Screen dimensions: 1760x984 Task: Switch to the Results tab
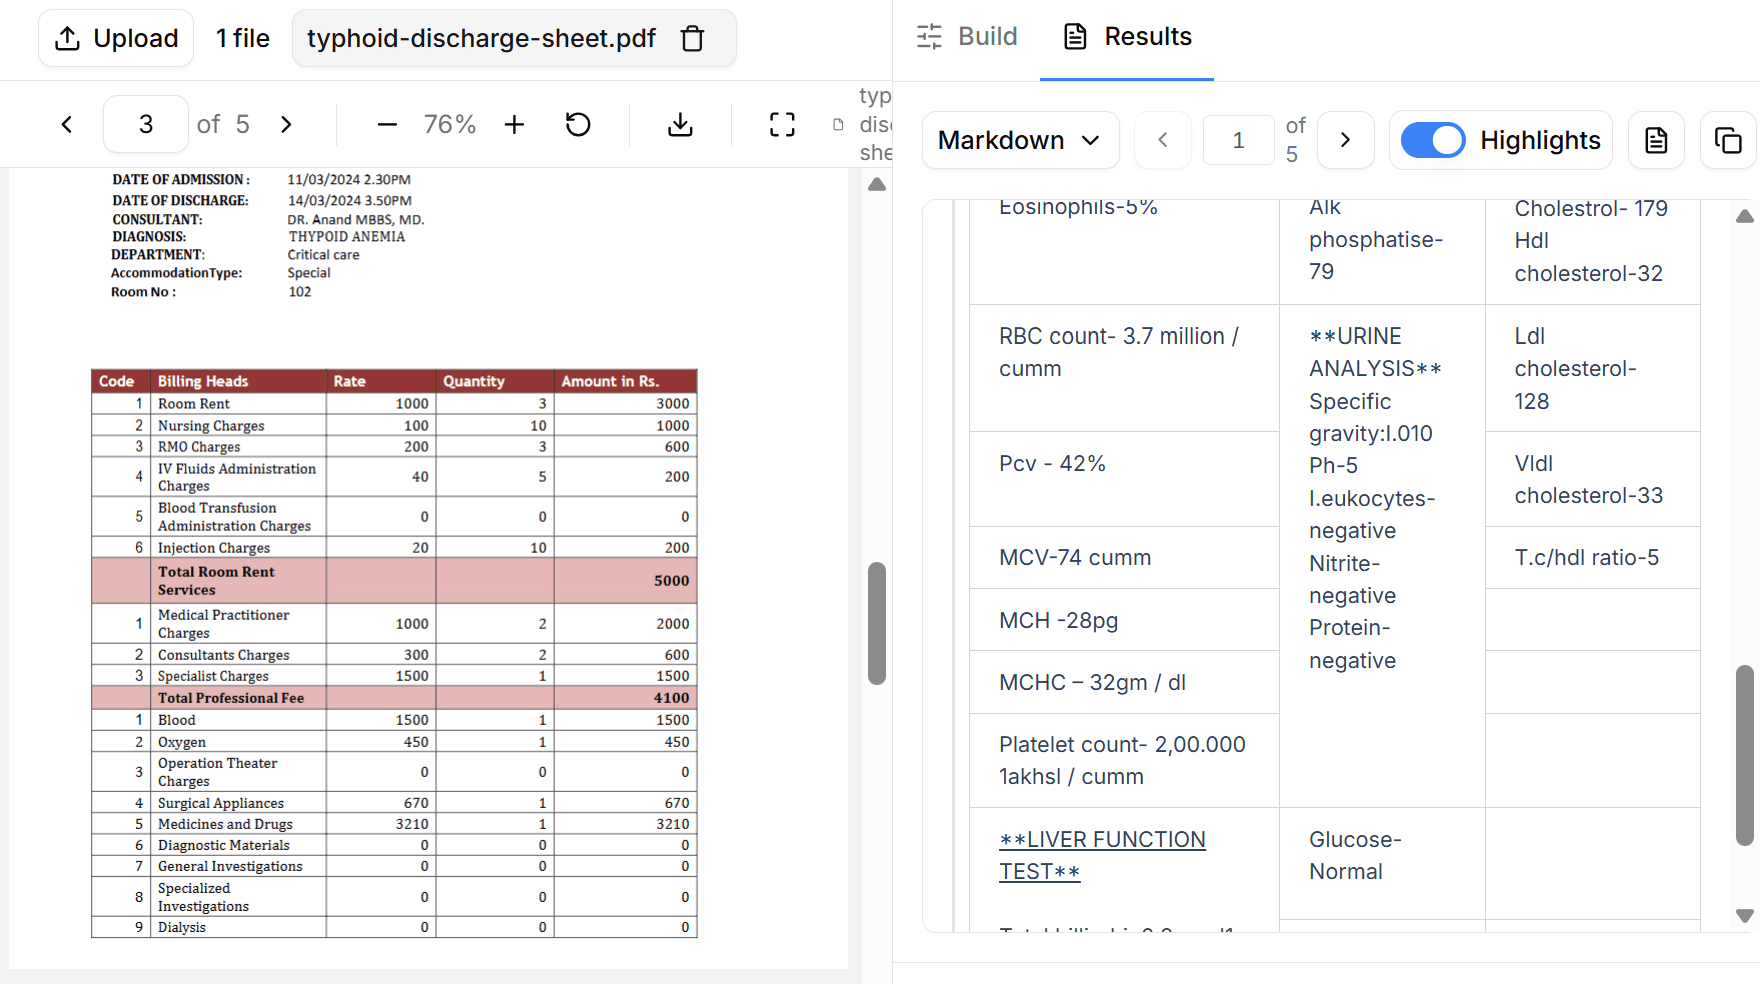1126,36
